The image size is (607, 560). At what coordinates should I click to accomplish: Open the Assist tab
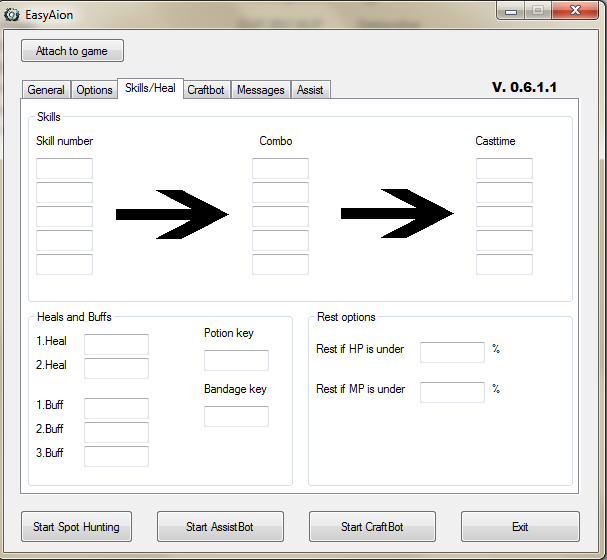pyautogui.click(x=310, y=90)
